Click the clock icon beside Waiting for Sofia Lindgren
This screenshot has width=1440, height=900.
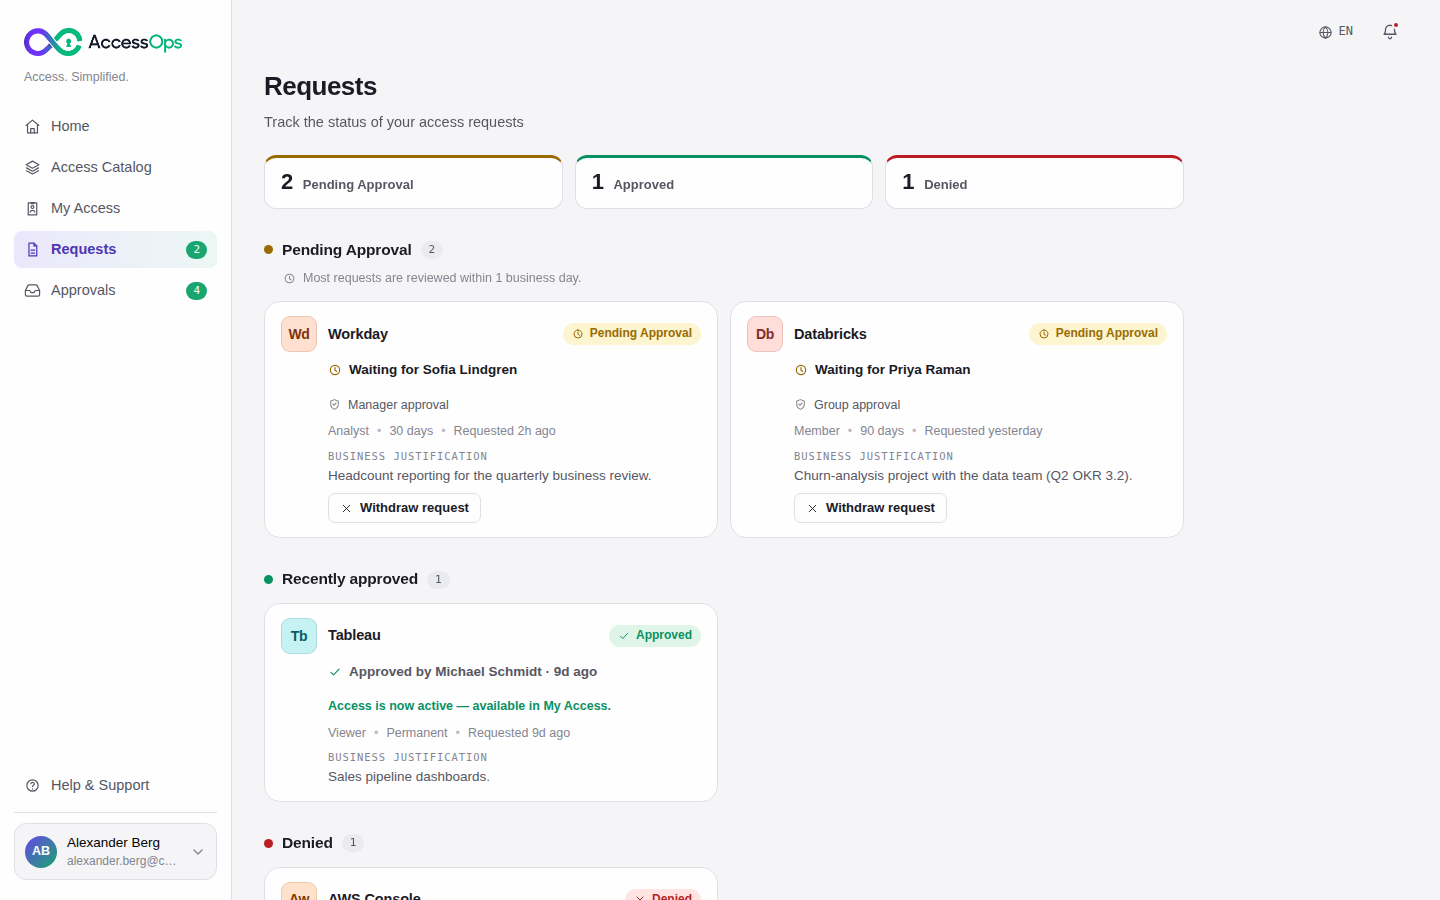click(335, 370)
